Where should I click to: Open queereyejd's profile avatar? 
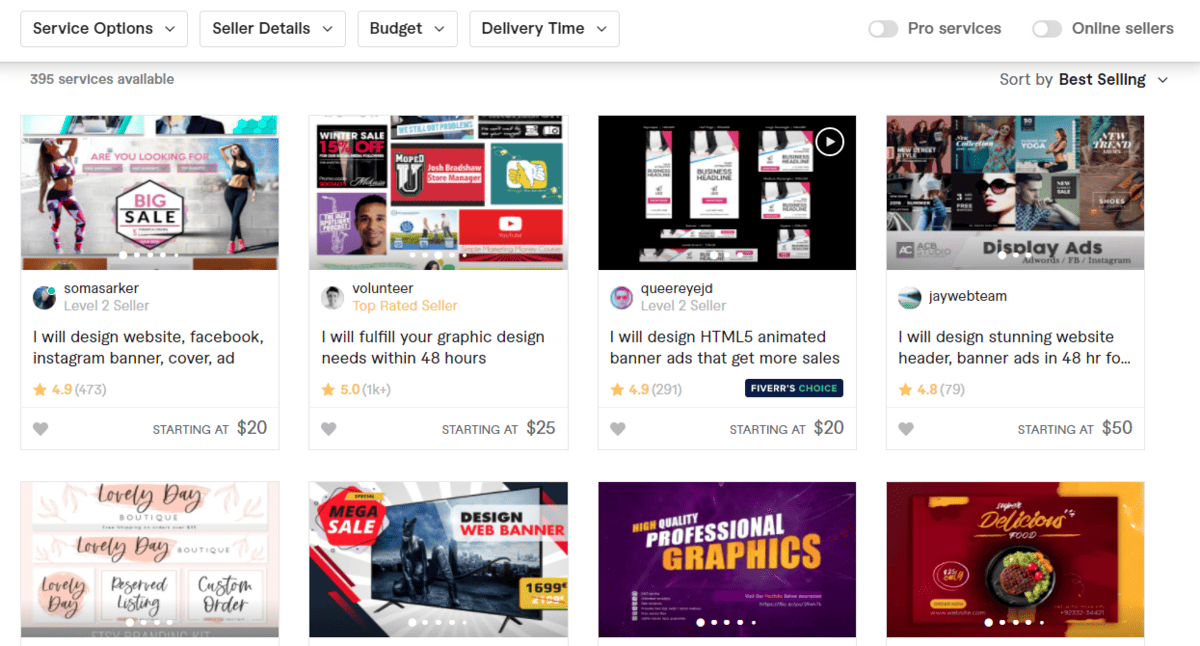point(622,297)
